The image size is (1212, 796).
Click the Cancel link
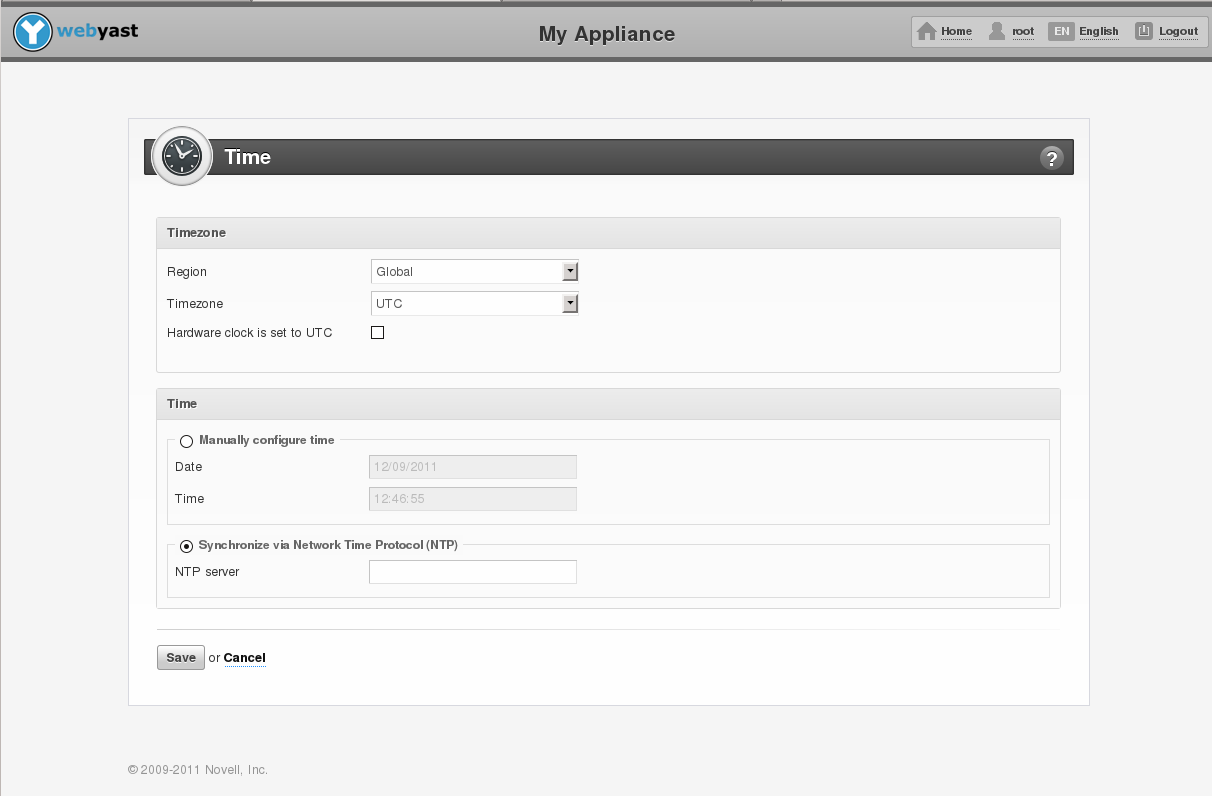pyautogui.click(x=244, y=658)
